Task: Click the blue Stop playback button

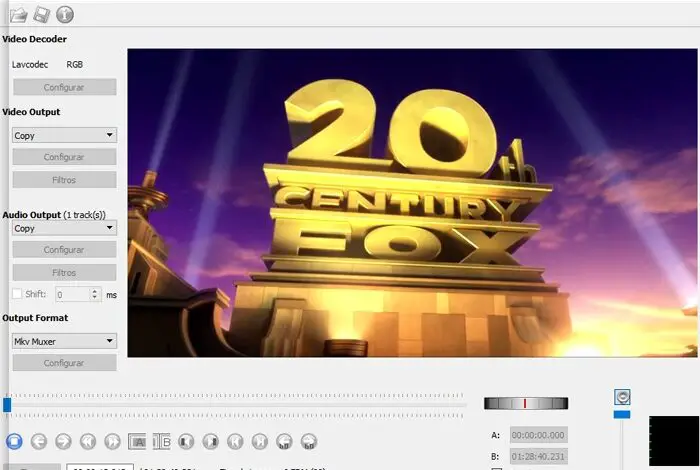Action: [14, 441]
